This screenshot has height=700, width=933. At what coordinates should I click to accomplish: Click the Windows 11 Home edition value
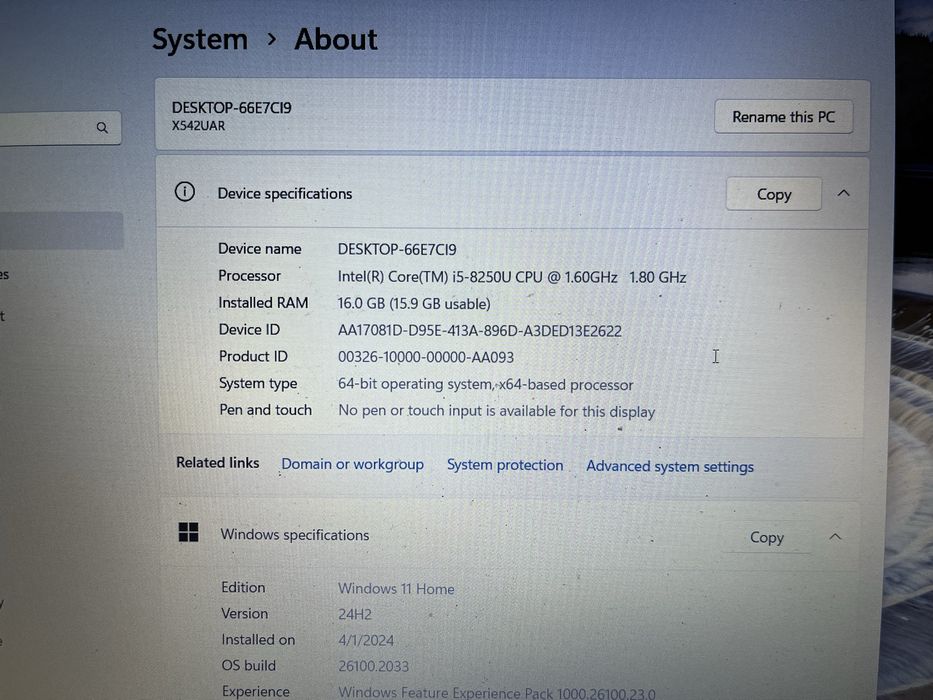pyautogui.click(x=396, y=589)
